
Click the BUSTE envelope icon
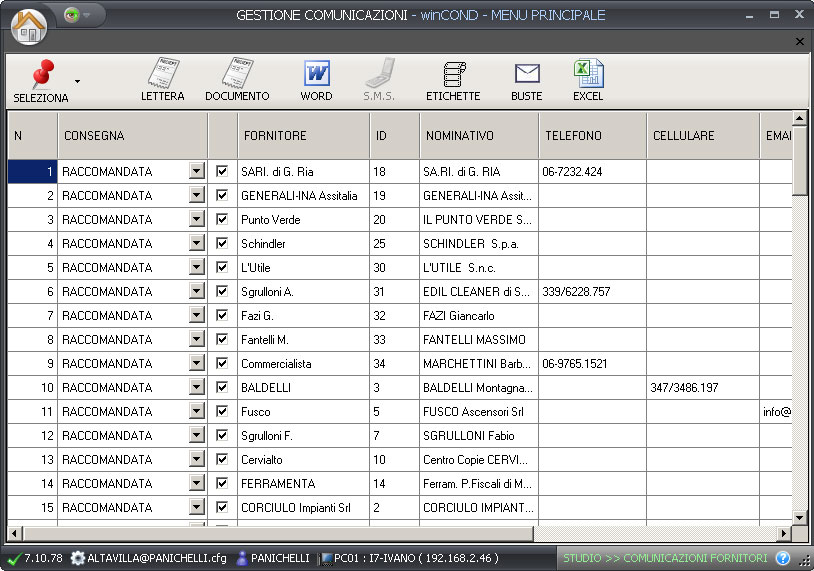(526, 80)
